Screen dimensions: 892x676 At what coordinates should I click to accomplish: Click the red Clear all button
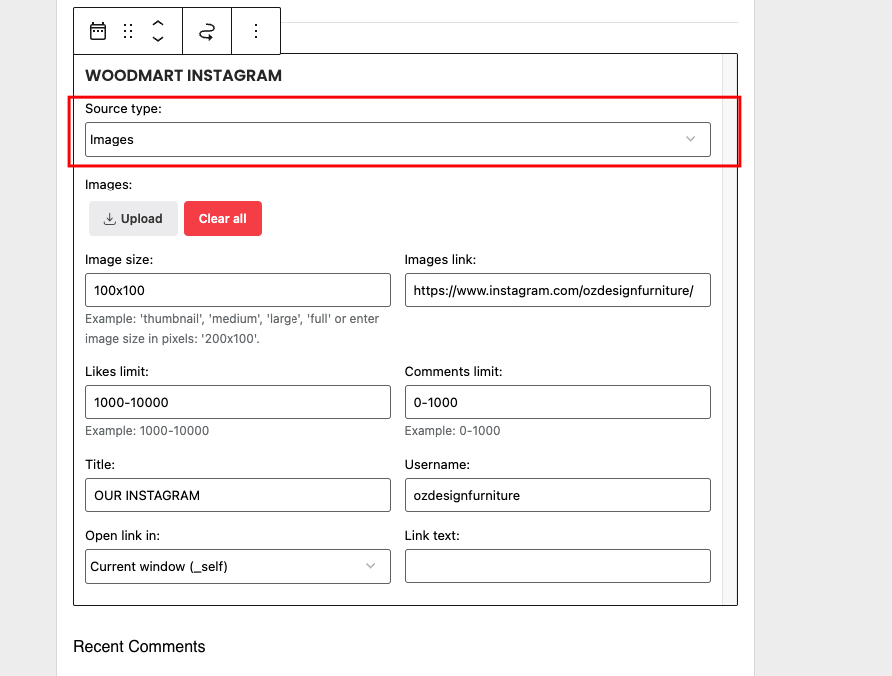click(x=222, y=219)
